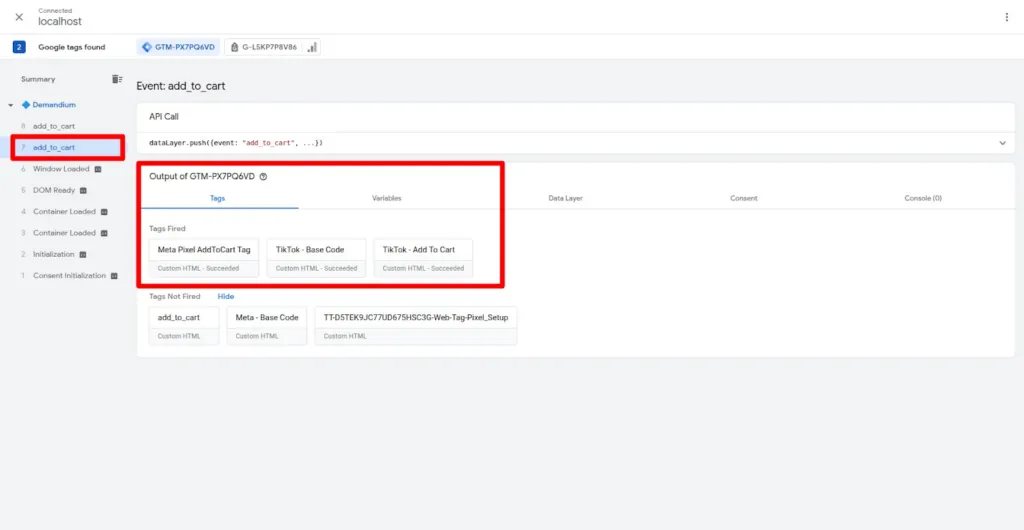Switch to the Tags tab

pyautogui.click(x=217, y=198)
